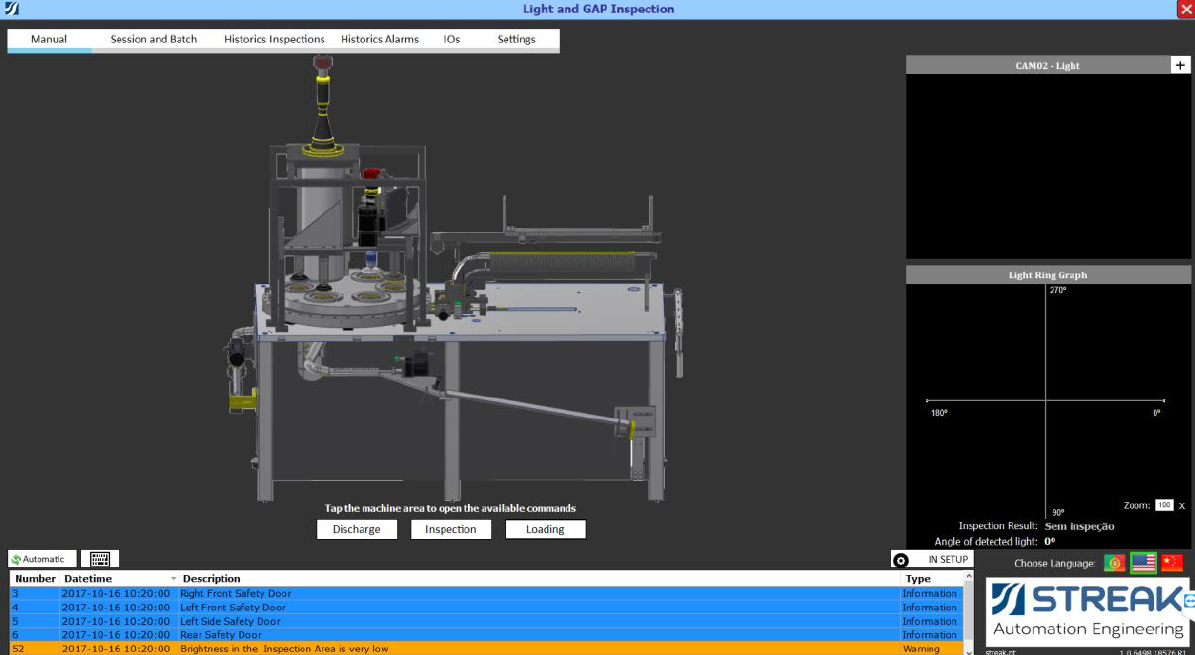This screenshot has height=655, width=1195.
Task: Open the on-screen keyboard icon
Action: click(99, 559)
